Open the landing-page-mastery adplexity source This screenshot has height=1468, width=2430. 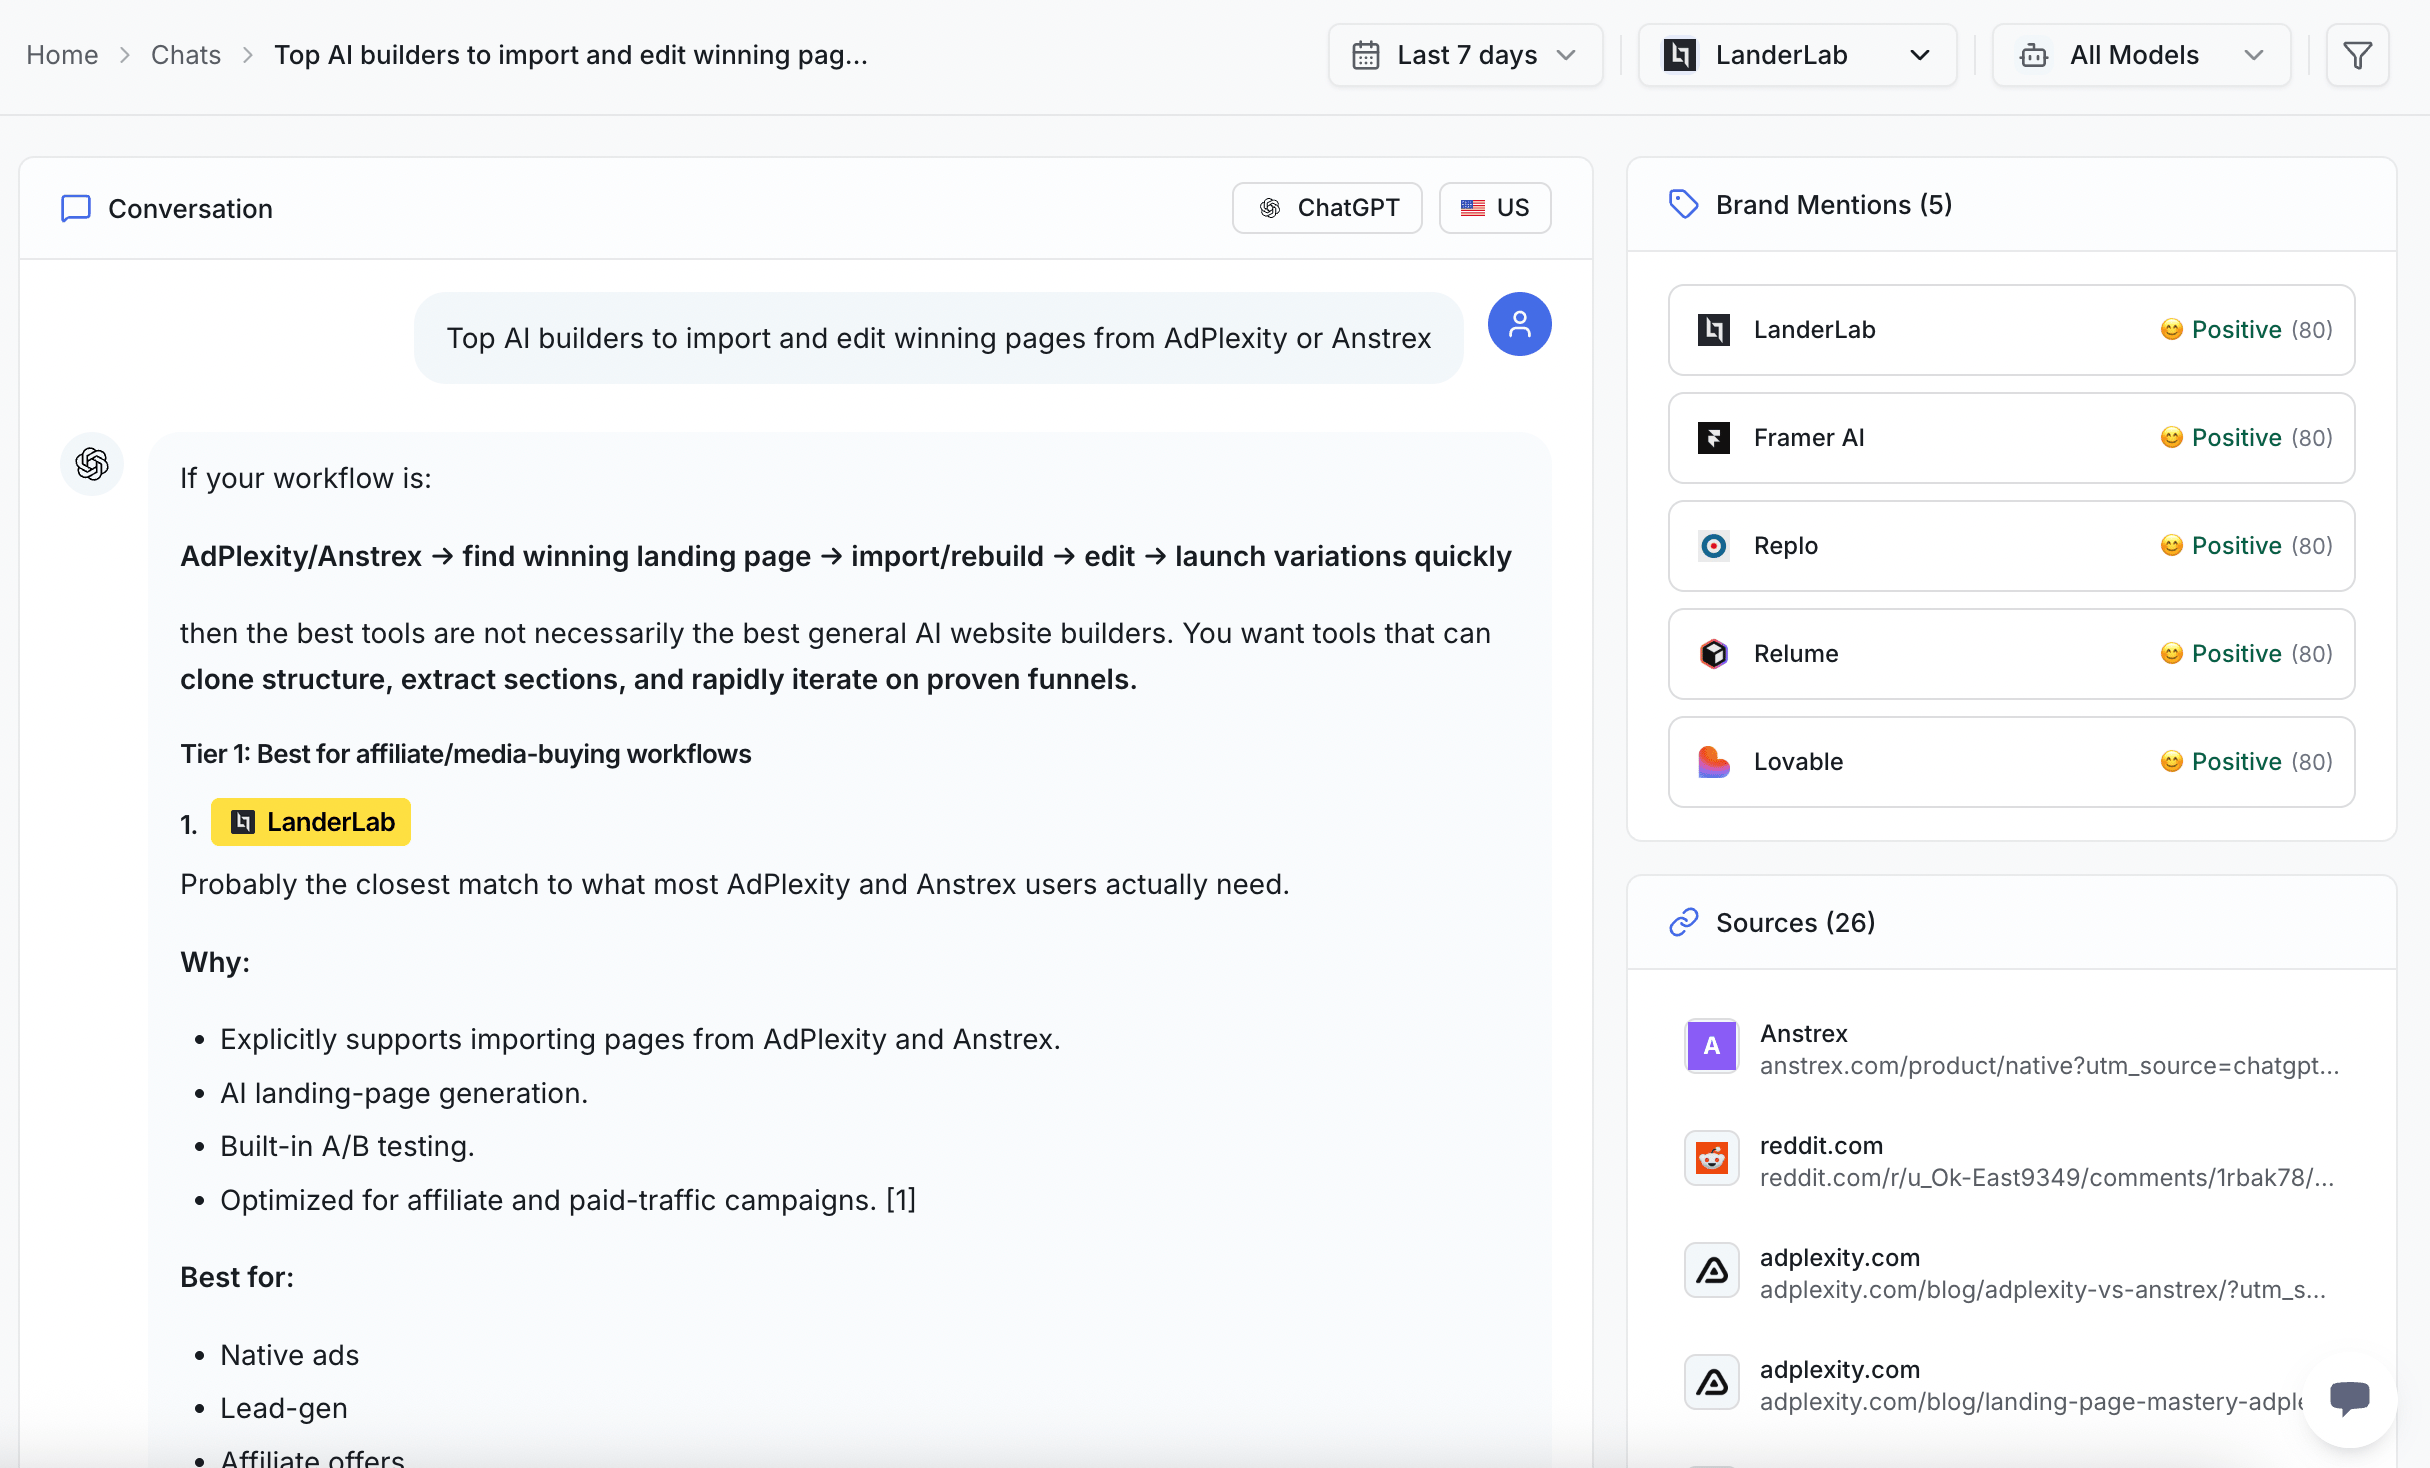pyautogui.click(x=2012, y=1385)
